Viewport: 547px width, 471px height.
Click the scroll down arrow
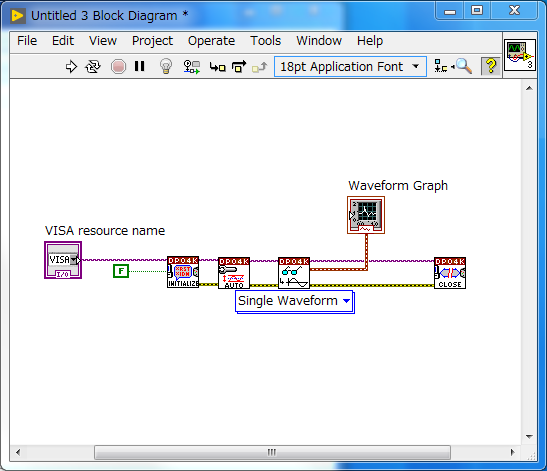point(529,436)
